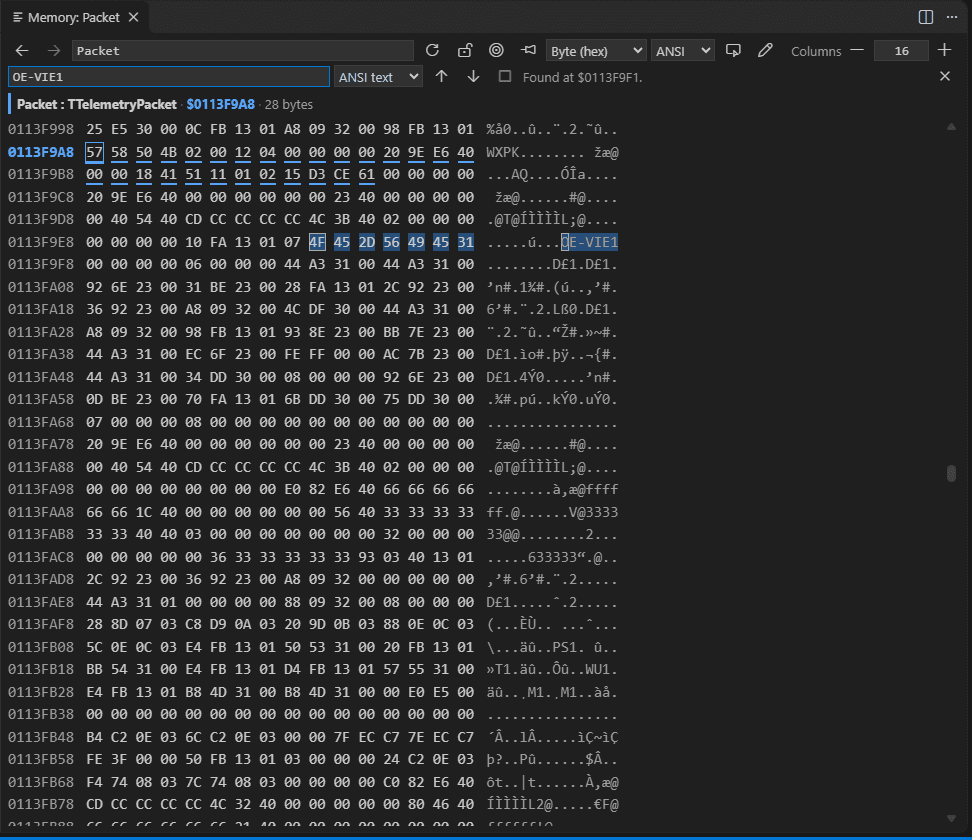
Task: Open the Byte (hex) format dropdown
Action: 596,51
